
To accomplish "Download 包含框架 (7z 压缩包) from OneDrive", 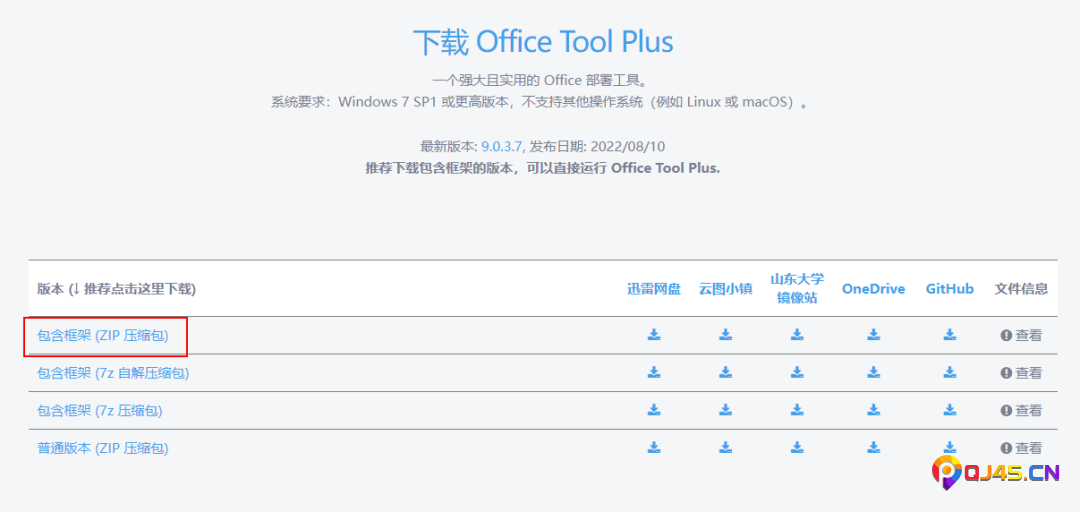I will (x=873, y=410).
